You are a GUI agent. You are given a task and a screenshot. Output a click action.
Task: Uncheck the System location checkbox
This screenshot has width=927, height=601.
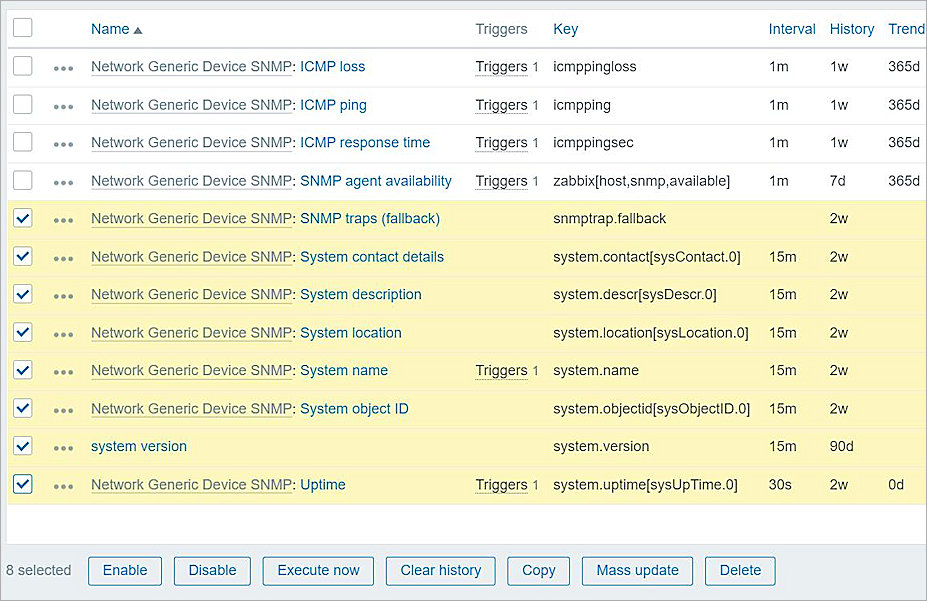click(22, 332)
